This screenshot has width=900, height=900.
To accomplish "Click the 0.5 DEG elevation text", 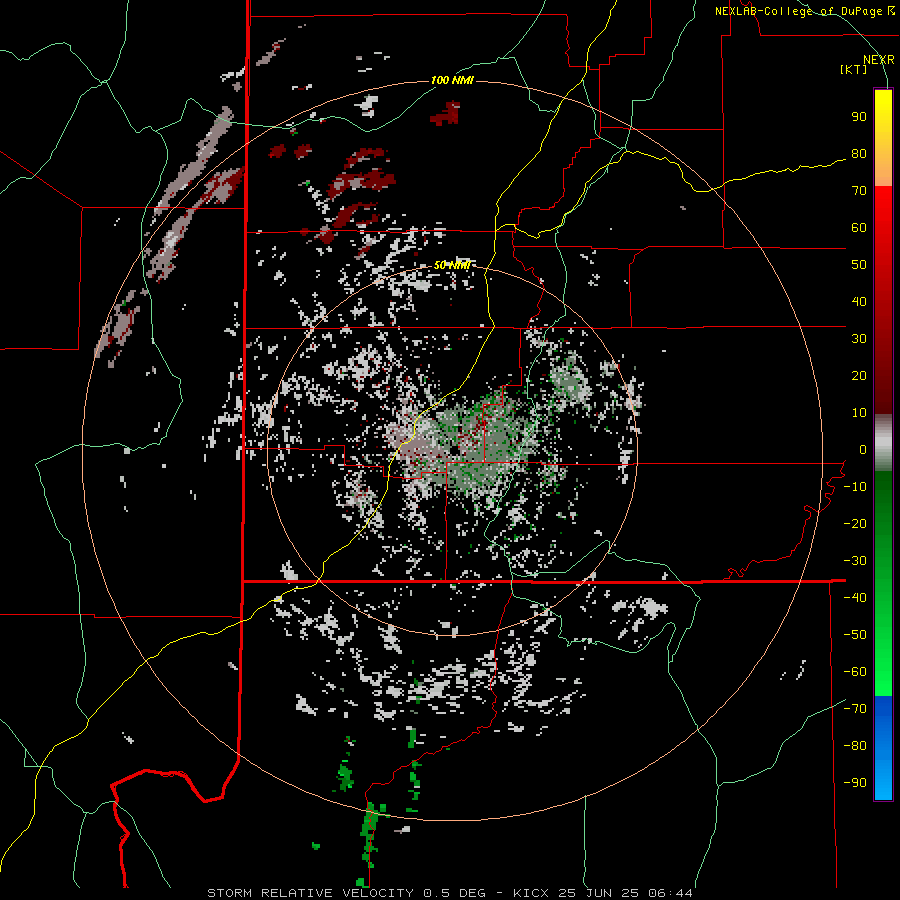I will tap(454, 893).
